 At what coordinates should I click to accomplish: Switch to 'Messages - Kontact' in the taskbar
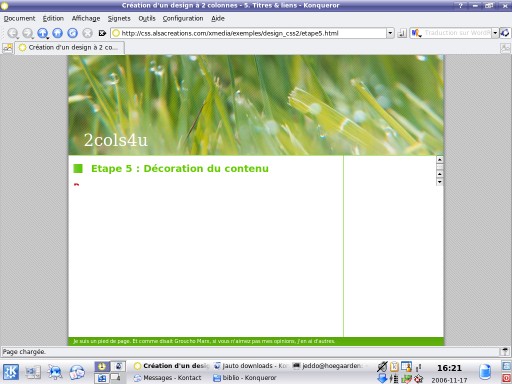click(x=168, y=378)
